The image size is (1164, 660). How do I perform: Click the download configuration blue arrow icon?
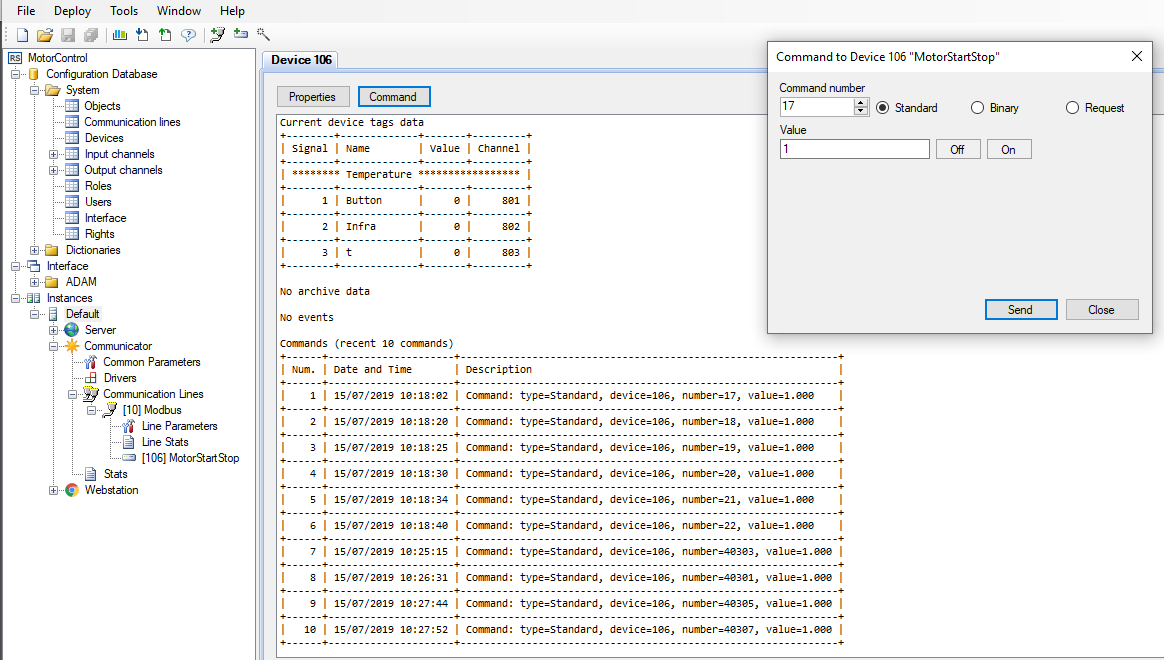[x=143, y=35]
